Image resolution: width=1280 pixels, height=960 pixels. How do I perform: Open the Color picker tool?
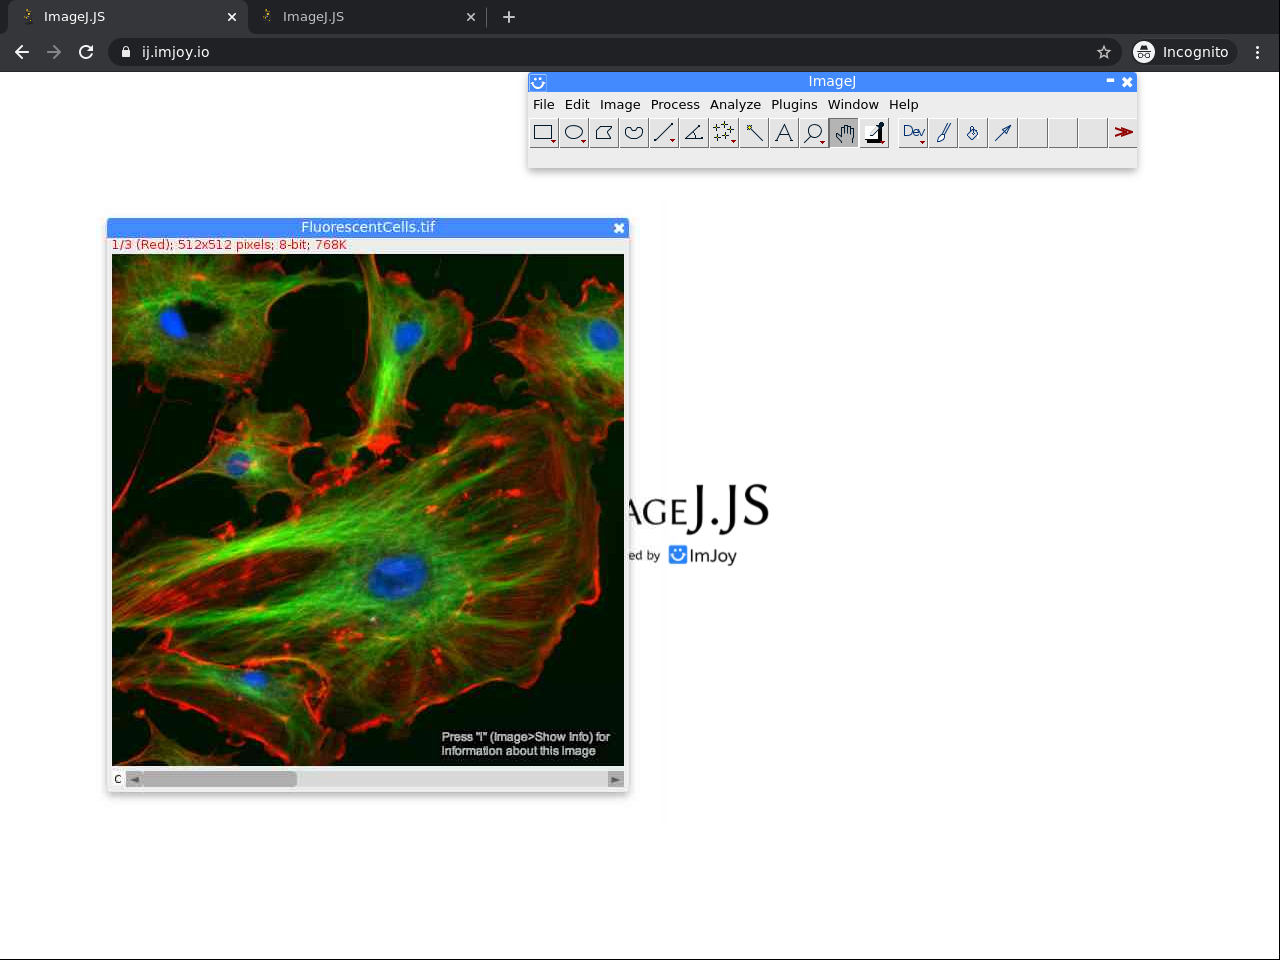[x=874, y=132]
